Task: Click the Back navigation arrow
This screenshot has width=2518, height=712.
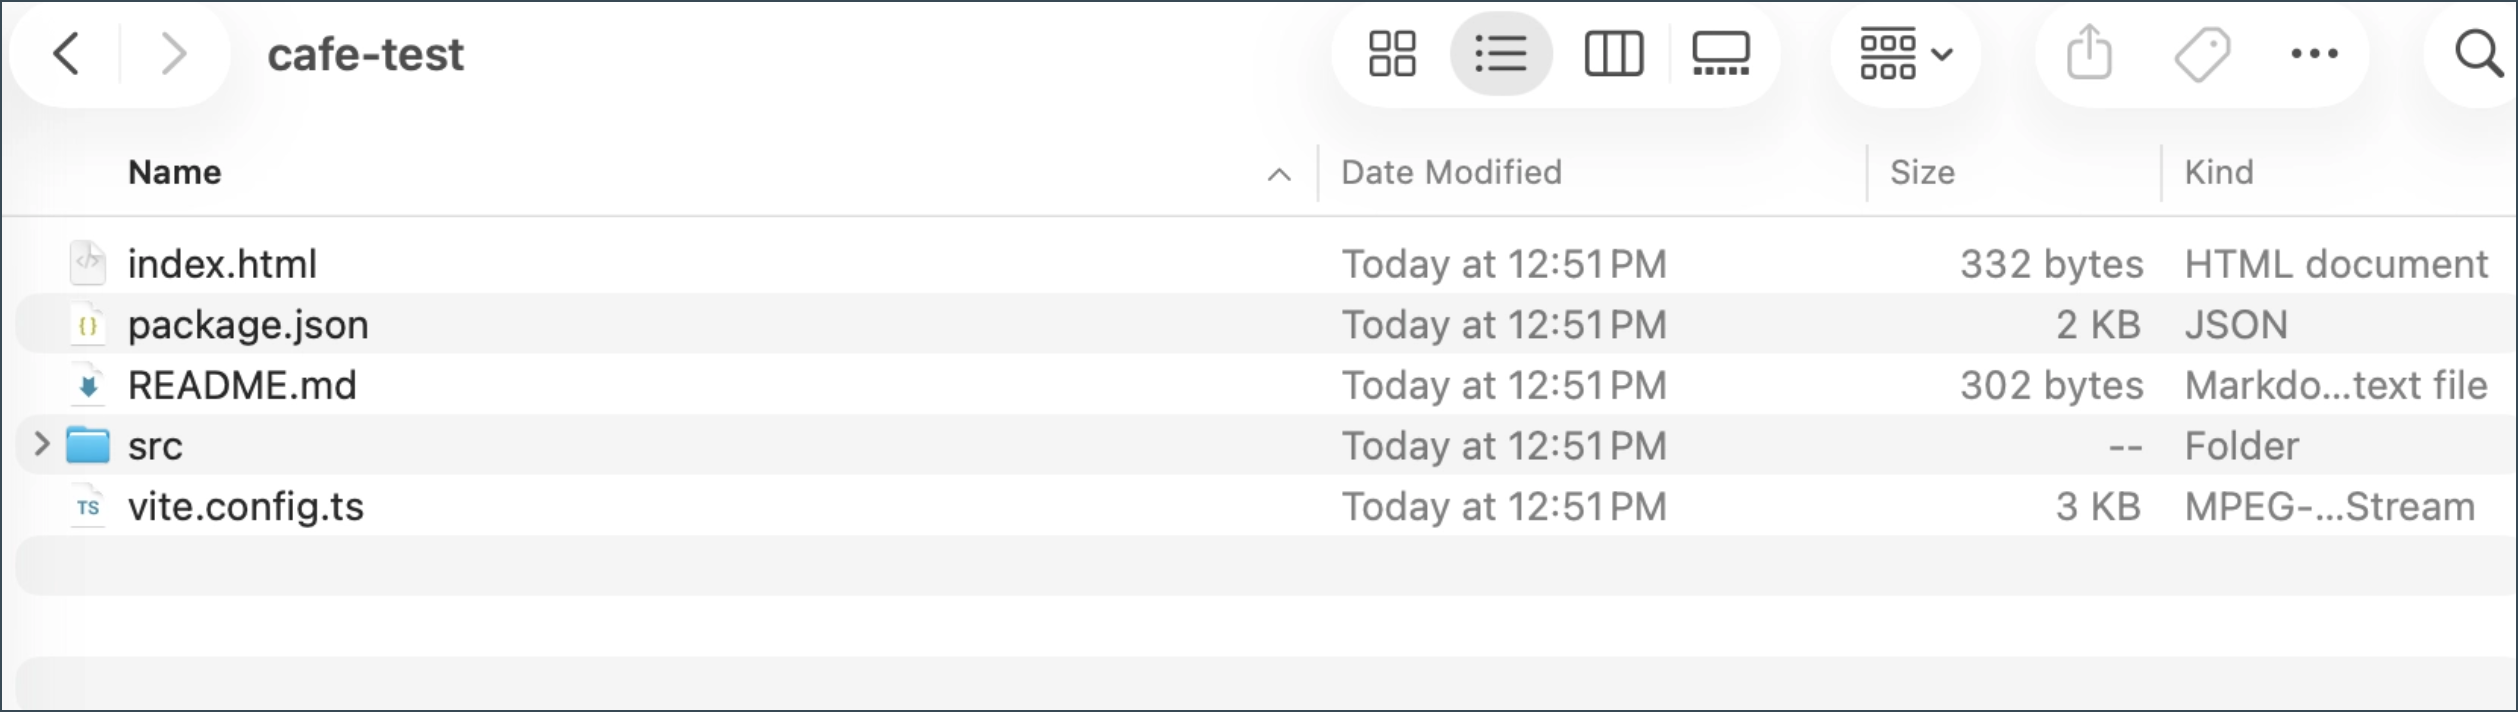Action: (x=66, y=54)
